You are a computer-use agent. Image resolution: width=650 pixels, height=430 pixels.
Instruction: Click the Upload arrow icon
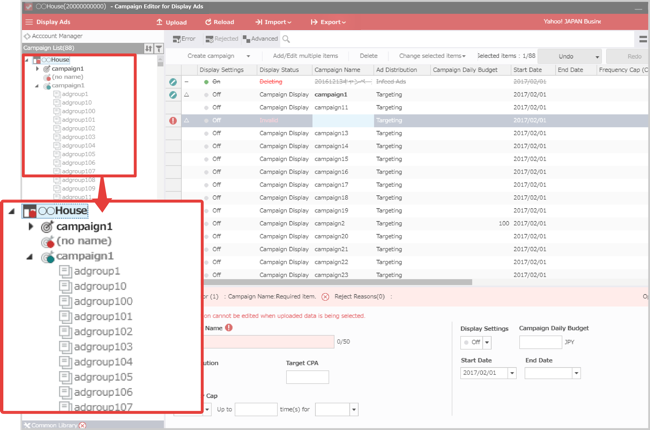point(159,22)
